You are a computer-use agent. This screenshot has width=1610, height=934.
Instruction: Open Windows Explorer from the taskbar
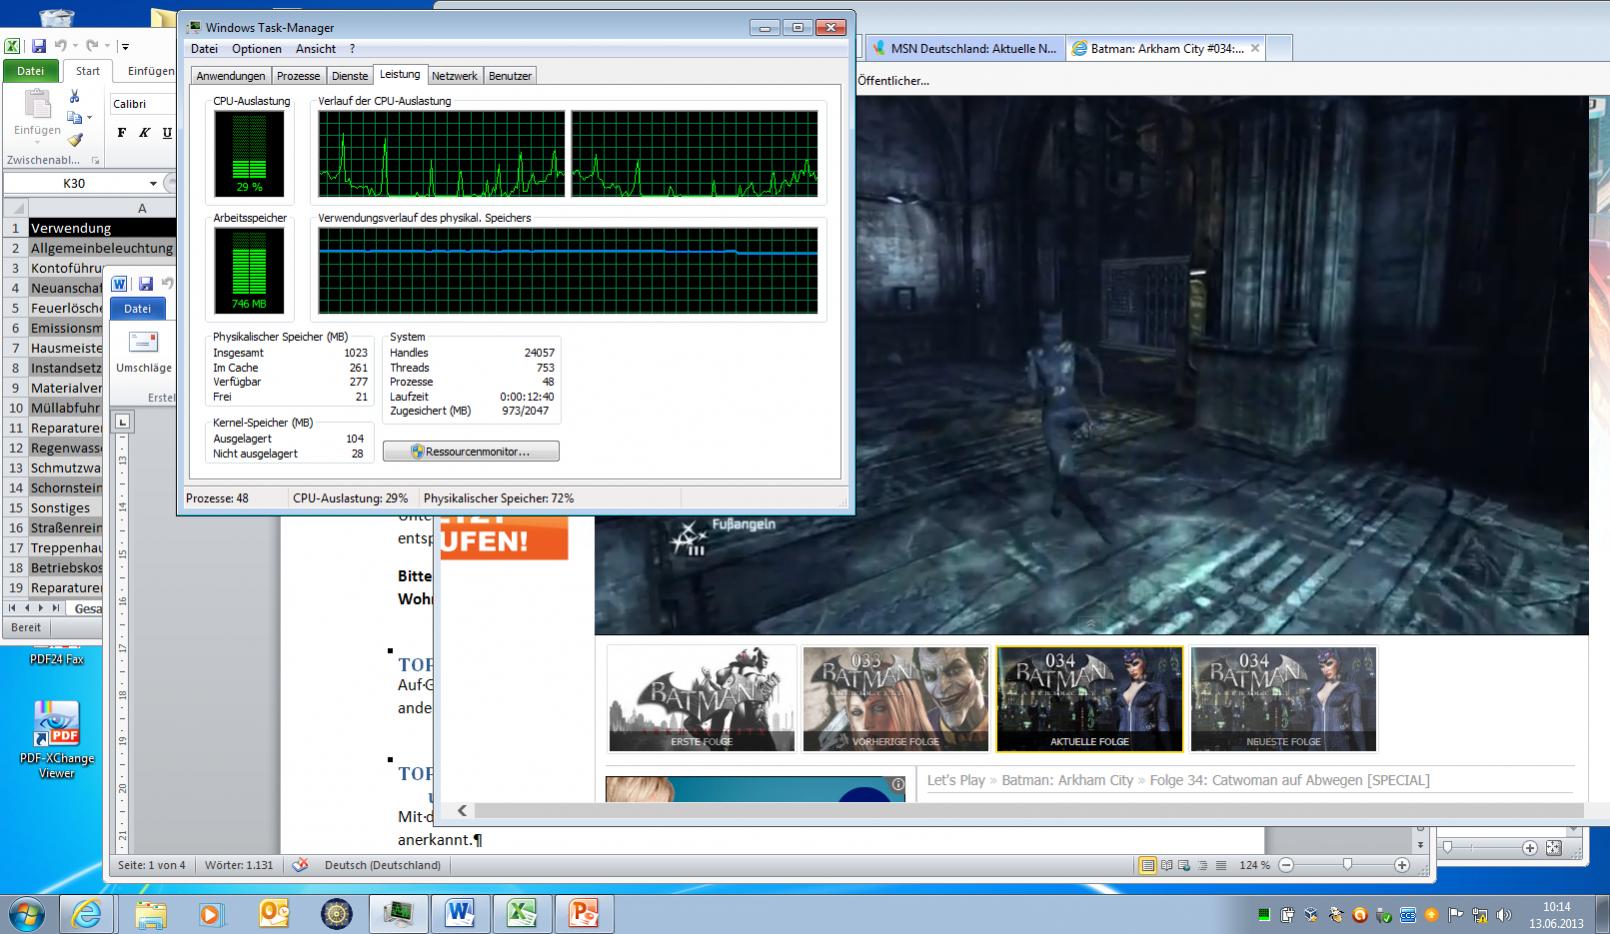[x=150, y=913]
